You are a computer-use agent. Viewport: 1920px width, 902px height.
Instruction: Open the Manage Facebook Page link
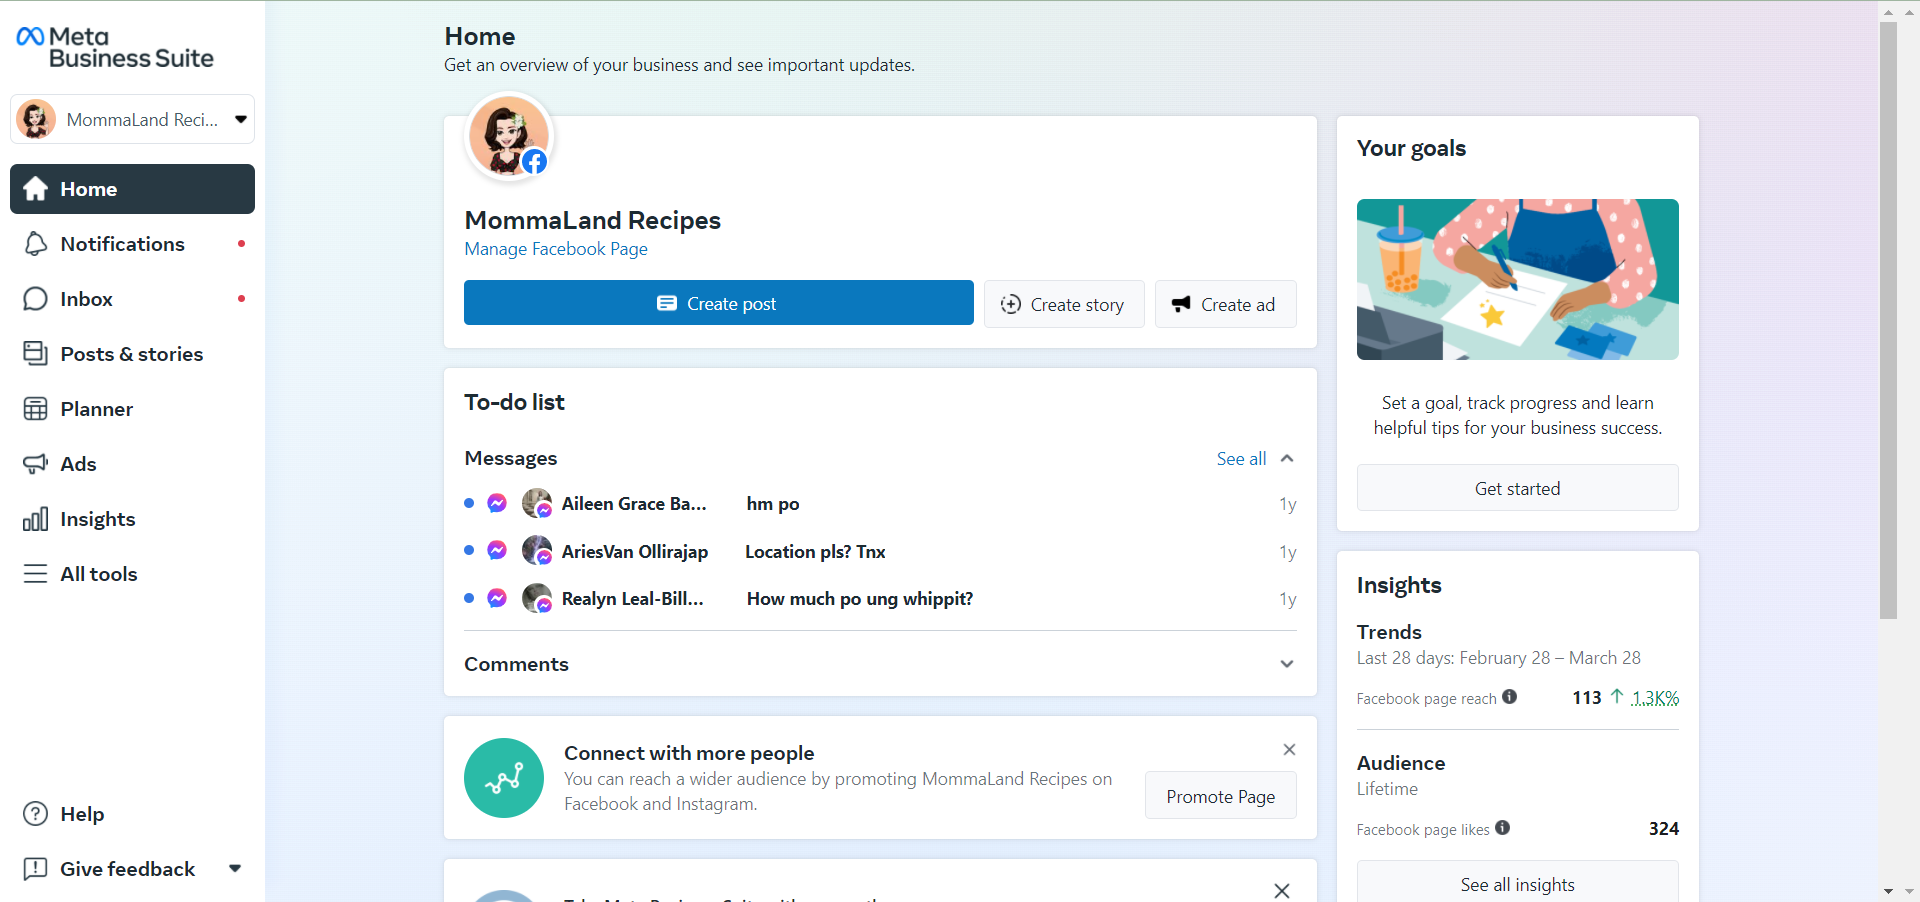click(x=556, y=249)
